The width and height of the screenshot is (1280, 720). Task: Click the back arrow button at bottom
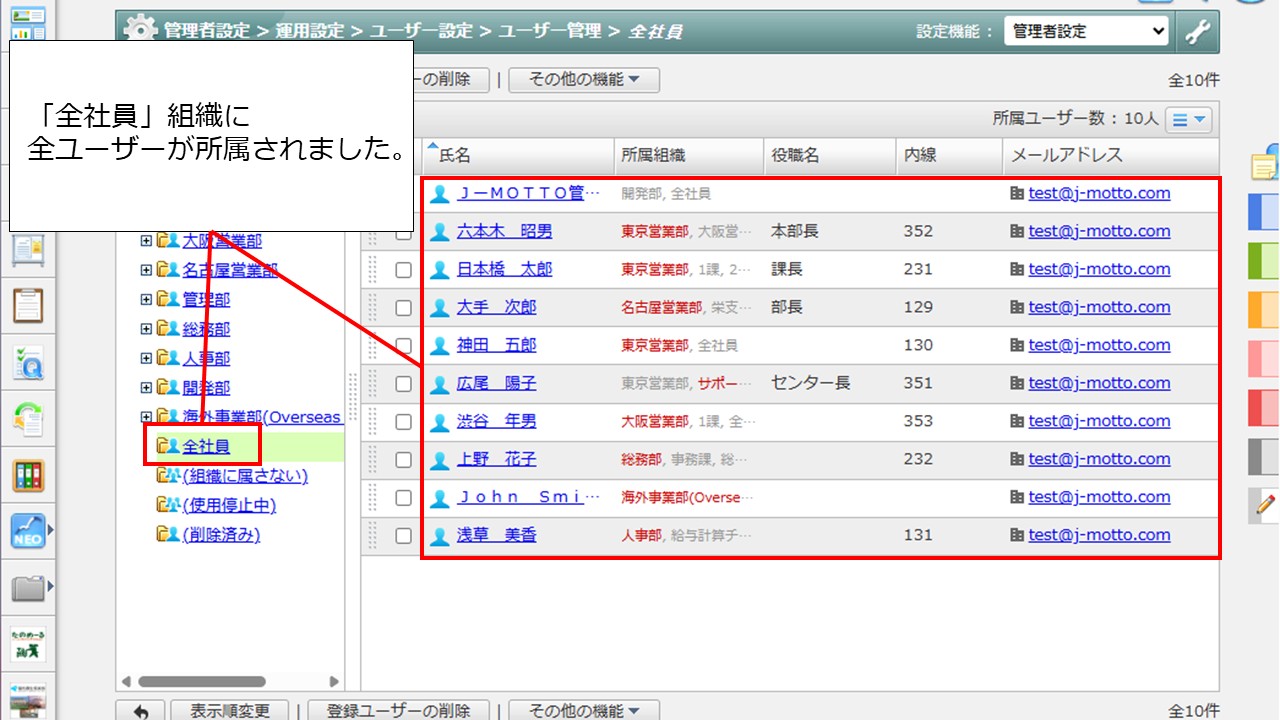[141, 710]
